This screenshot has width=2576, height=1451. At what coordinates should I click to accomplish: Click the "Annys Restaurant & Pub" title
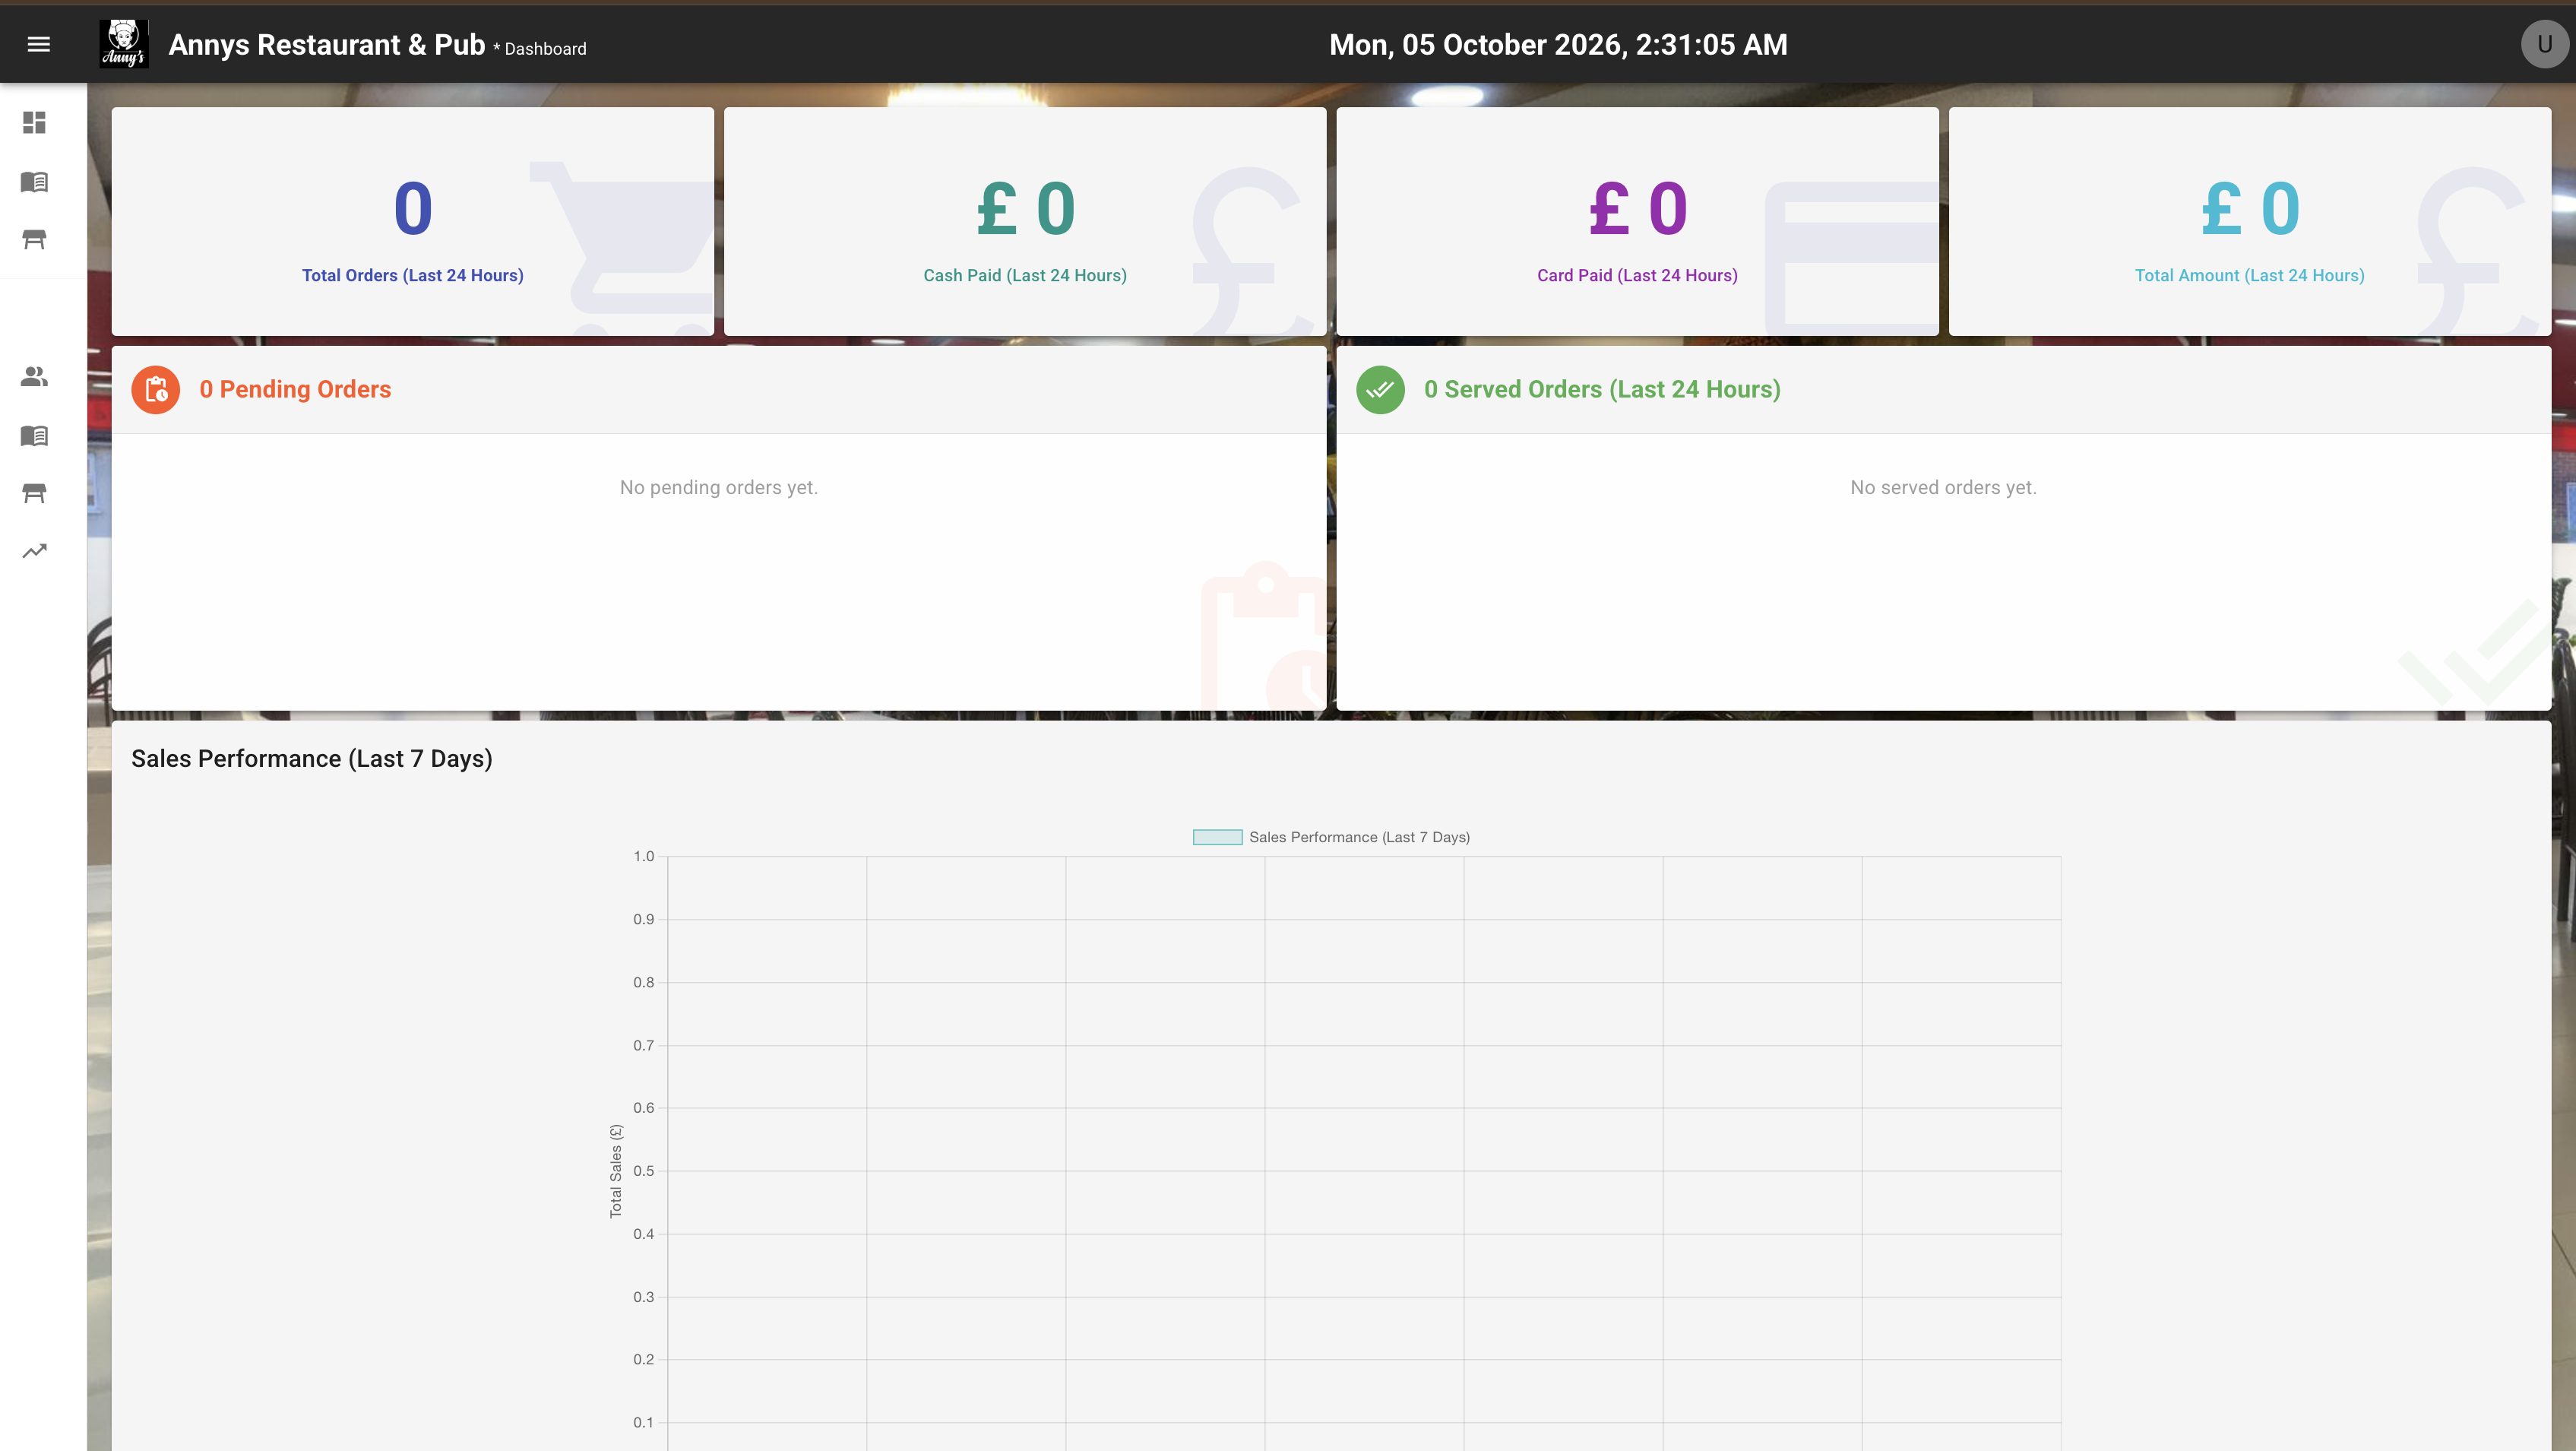point(327,44)
